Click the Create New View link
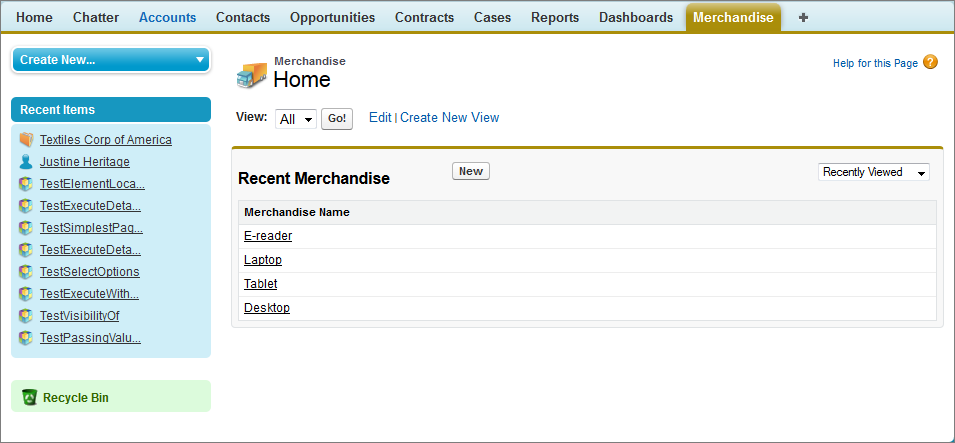The image size is (955, 443). (449, 117)
